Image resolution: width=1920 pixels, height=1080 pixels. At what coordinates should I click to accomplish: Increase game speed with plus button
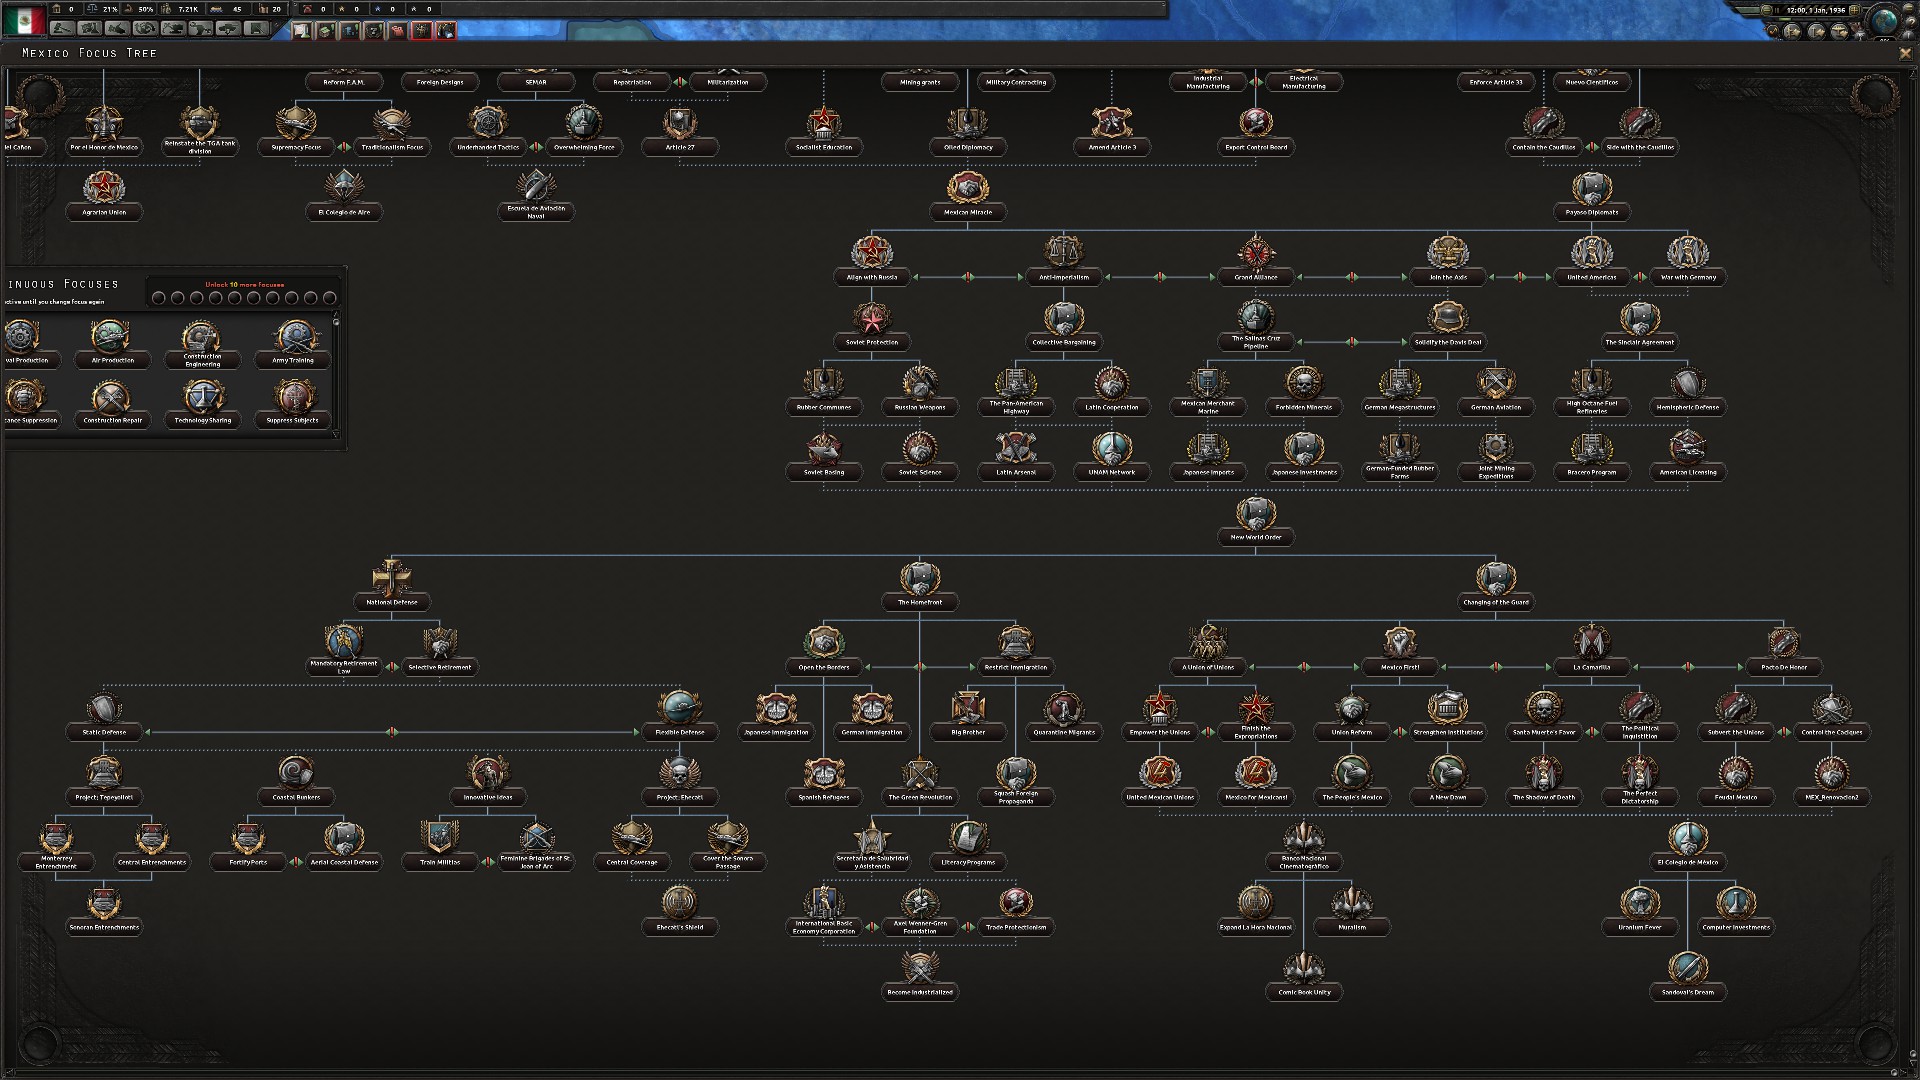coord(1855,9)
